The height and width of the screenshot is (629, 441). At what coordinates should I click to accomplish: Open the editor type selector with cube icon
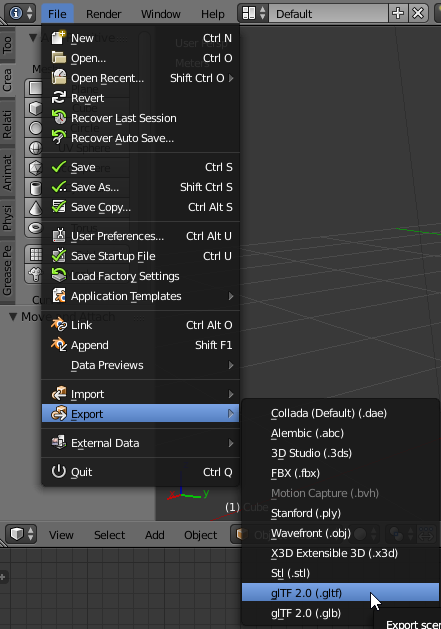click(x=21, y=534)
